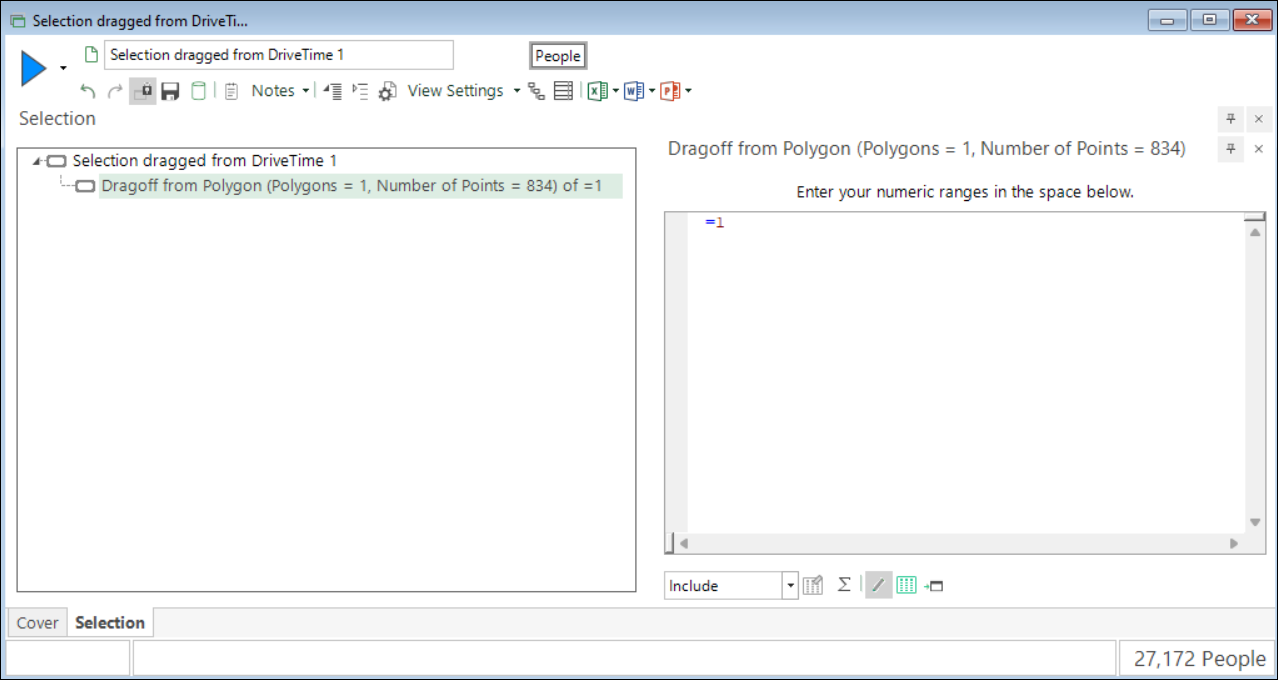Toggle the pencil edit mode icon
Viewport: 1278px width, 680px height.
tap(879, 585)
